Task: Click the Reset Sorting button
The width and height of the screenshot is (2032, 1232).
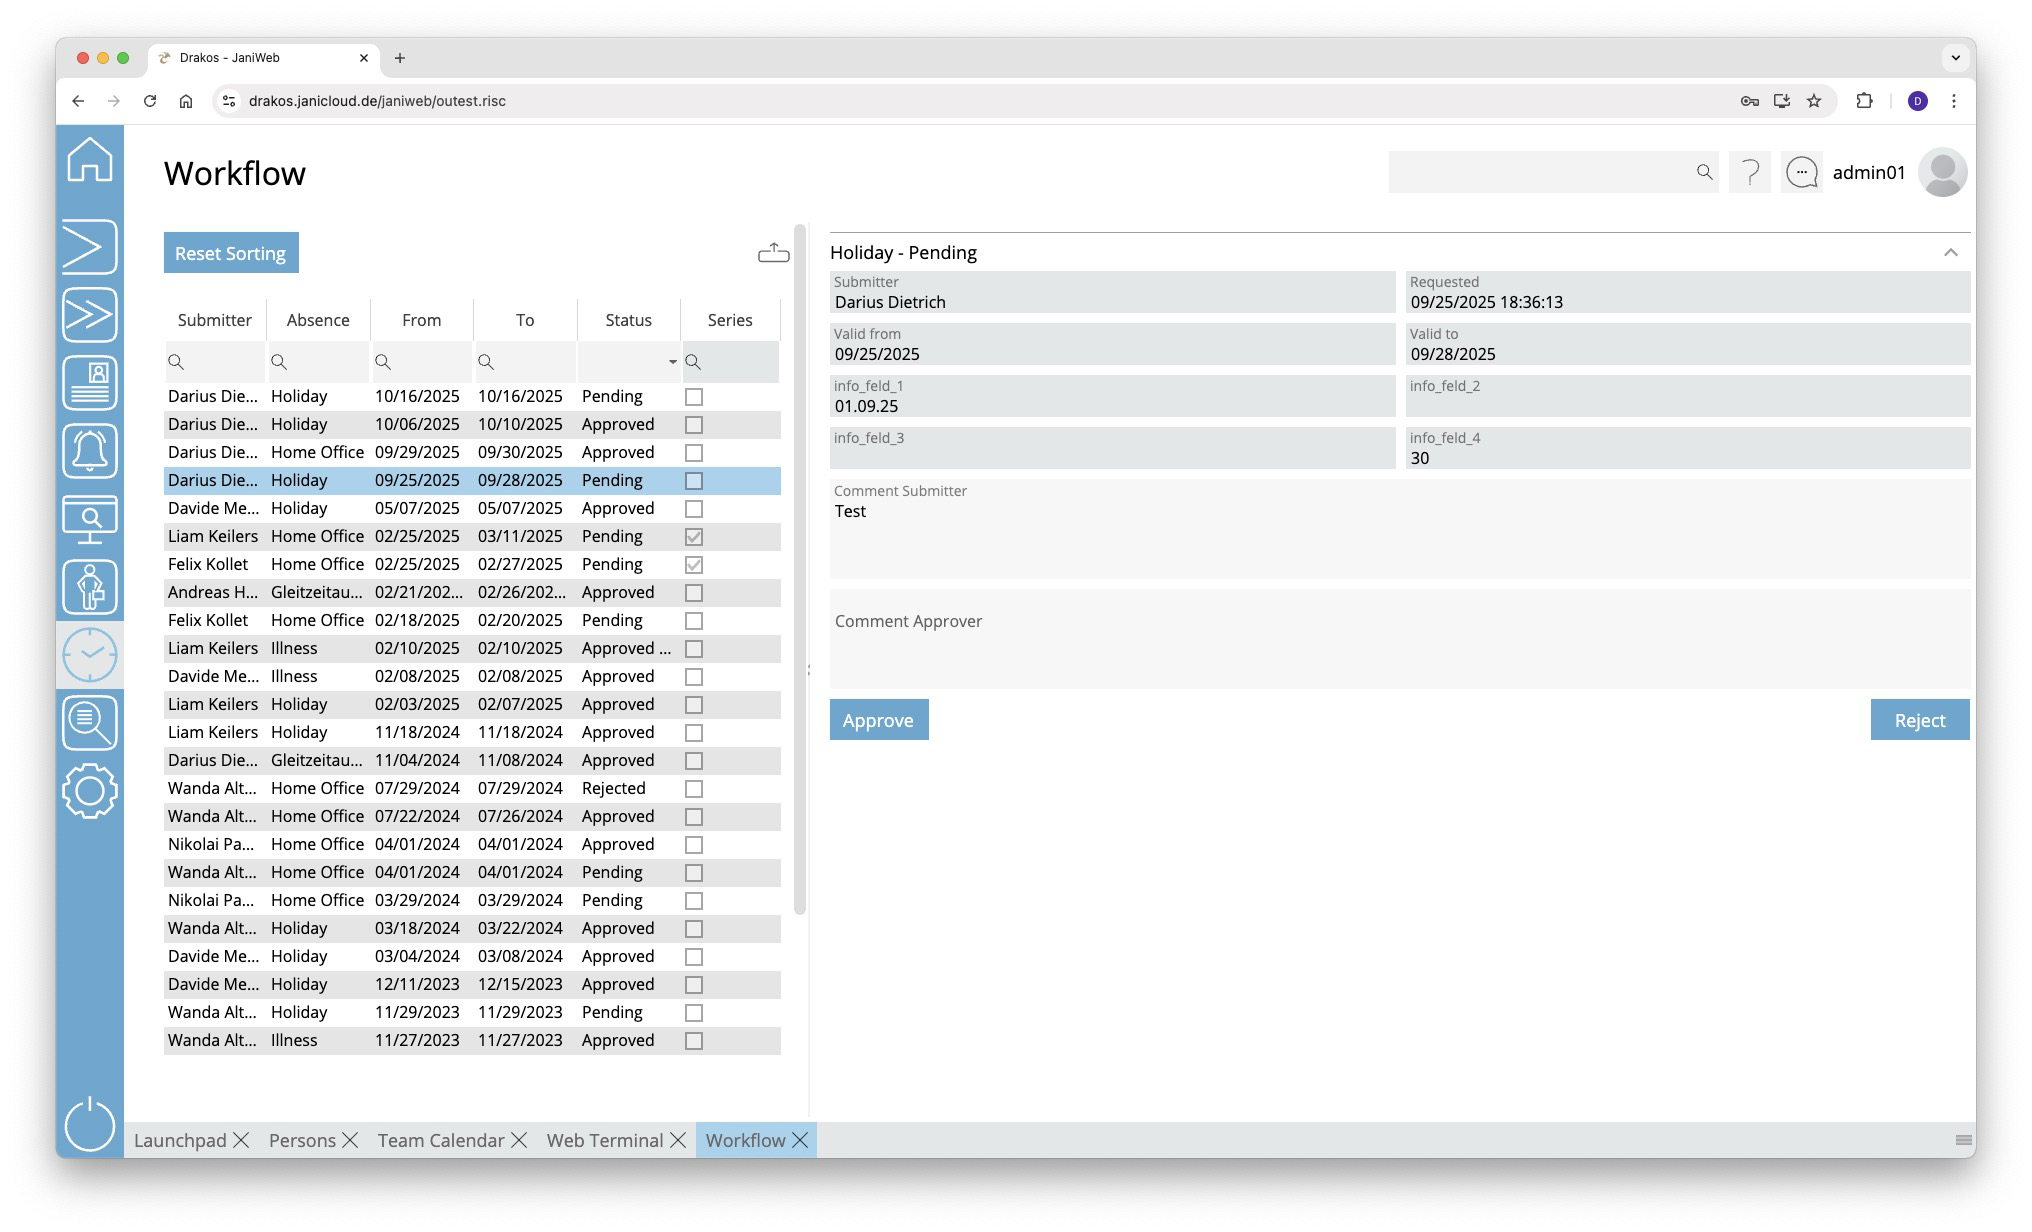Action: (x=231, y=253)
